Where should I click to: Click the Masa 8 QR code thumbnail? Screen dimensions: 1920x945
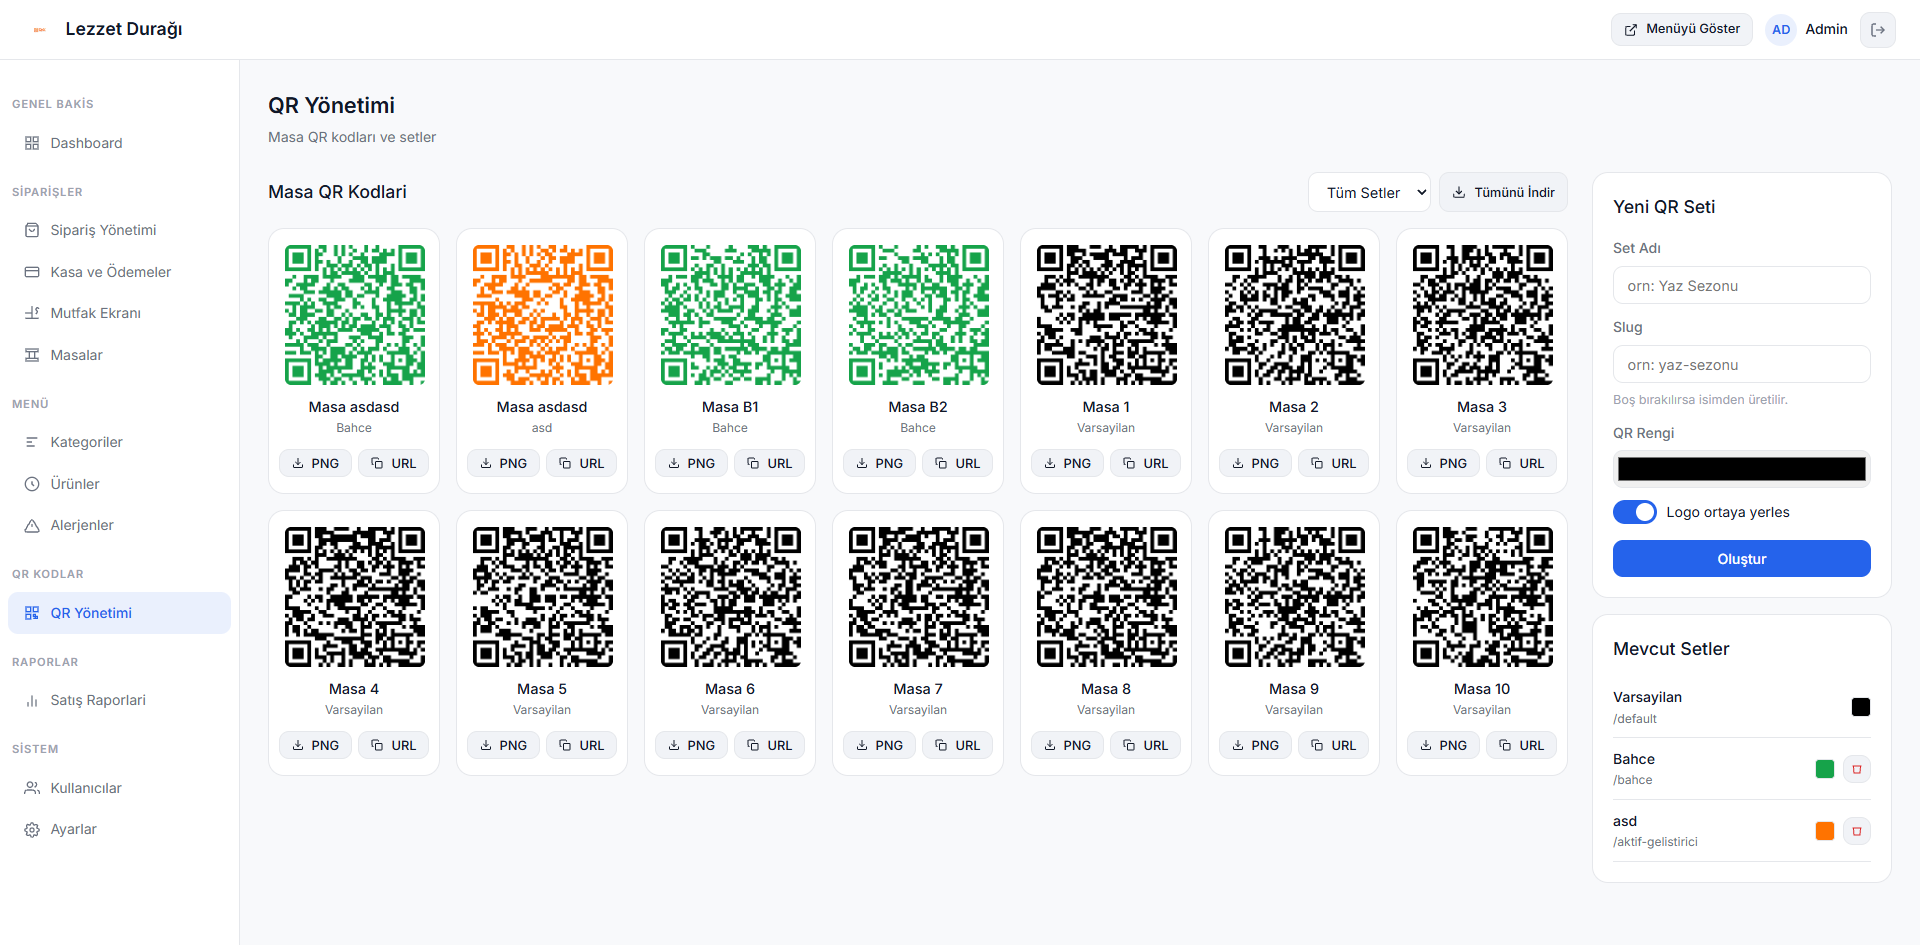tap(1106, 597)
